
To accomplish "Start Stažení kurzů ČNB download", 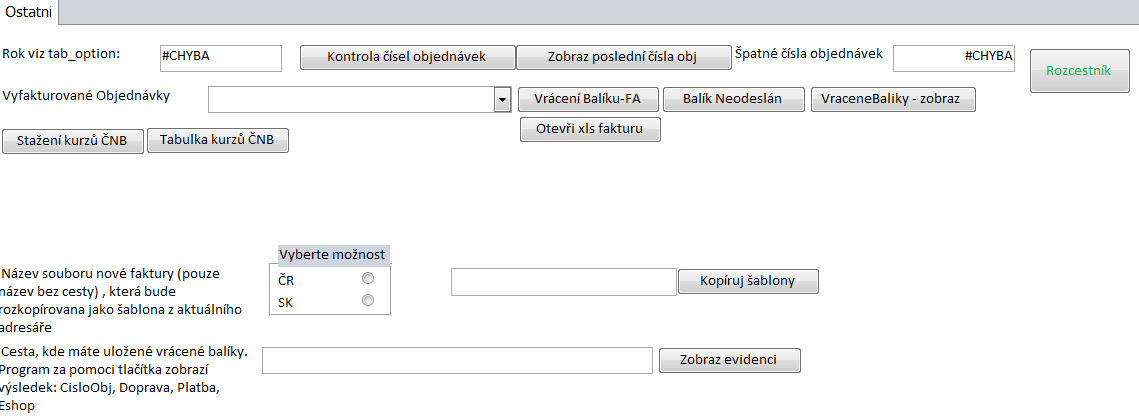I will (73, 141).
